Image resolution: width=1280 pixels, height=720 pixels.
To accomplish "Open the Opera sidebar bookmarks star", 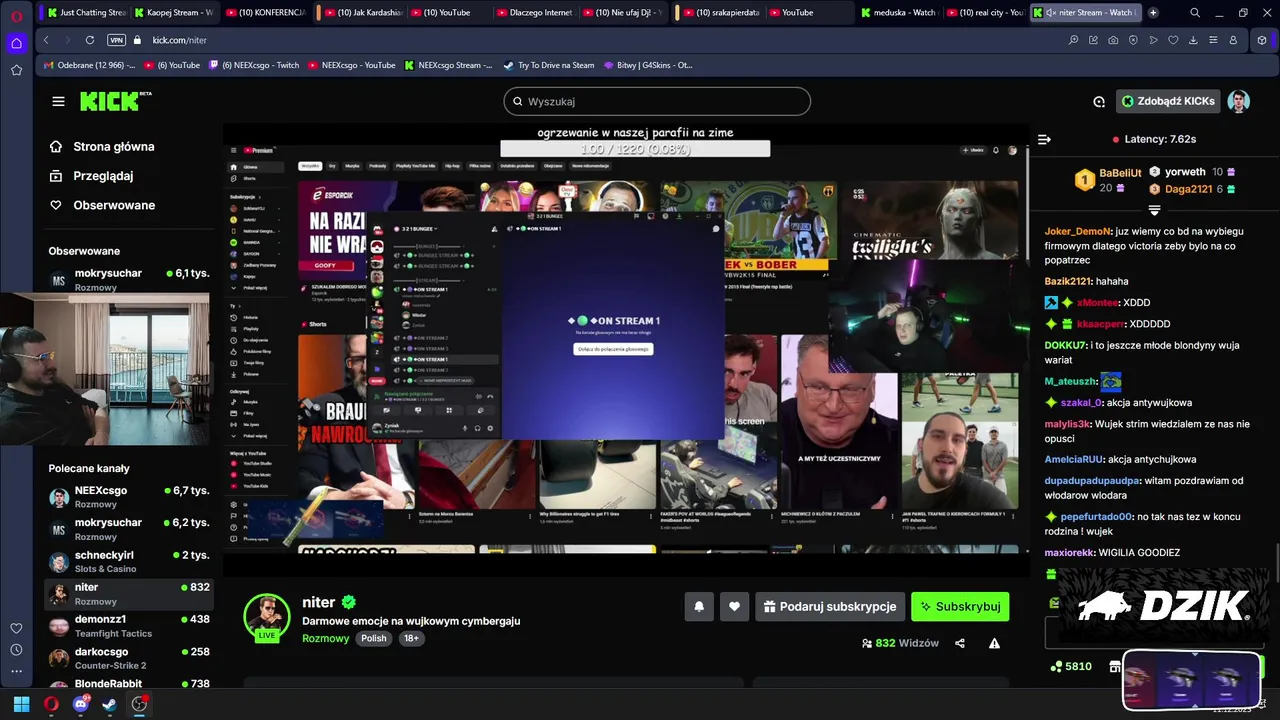I will (16, 70).
